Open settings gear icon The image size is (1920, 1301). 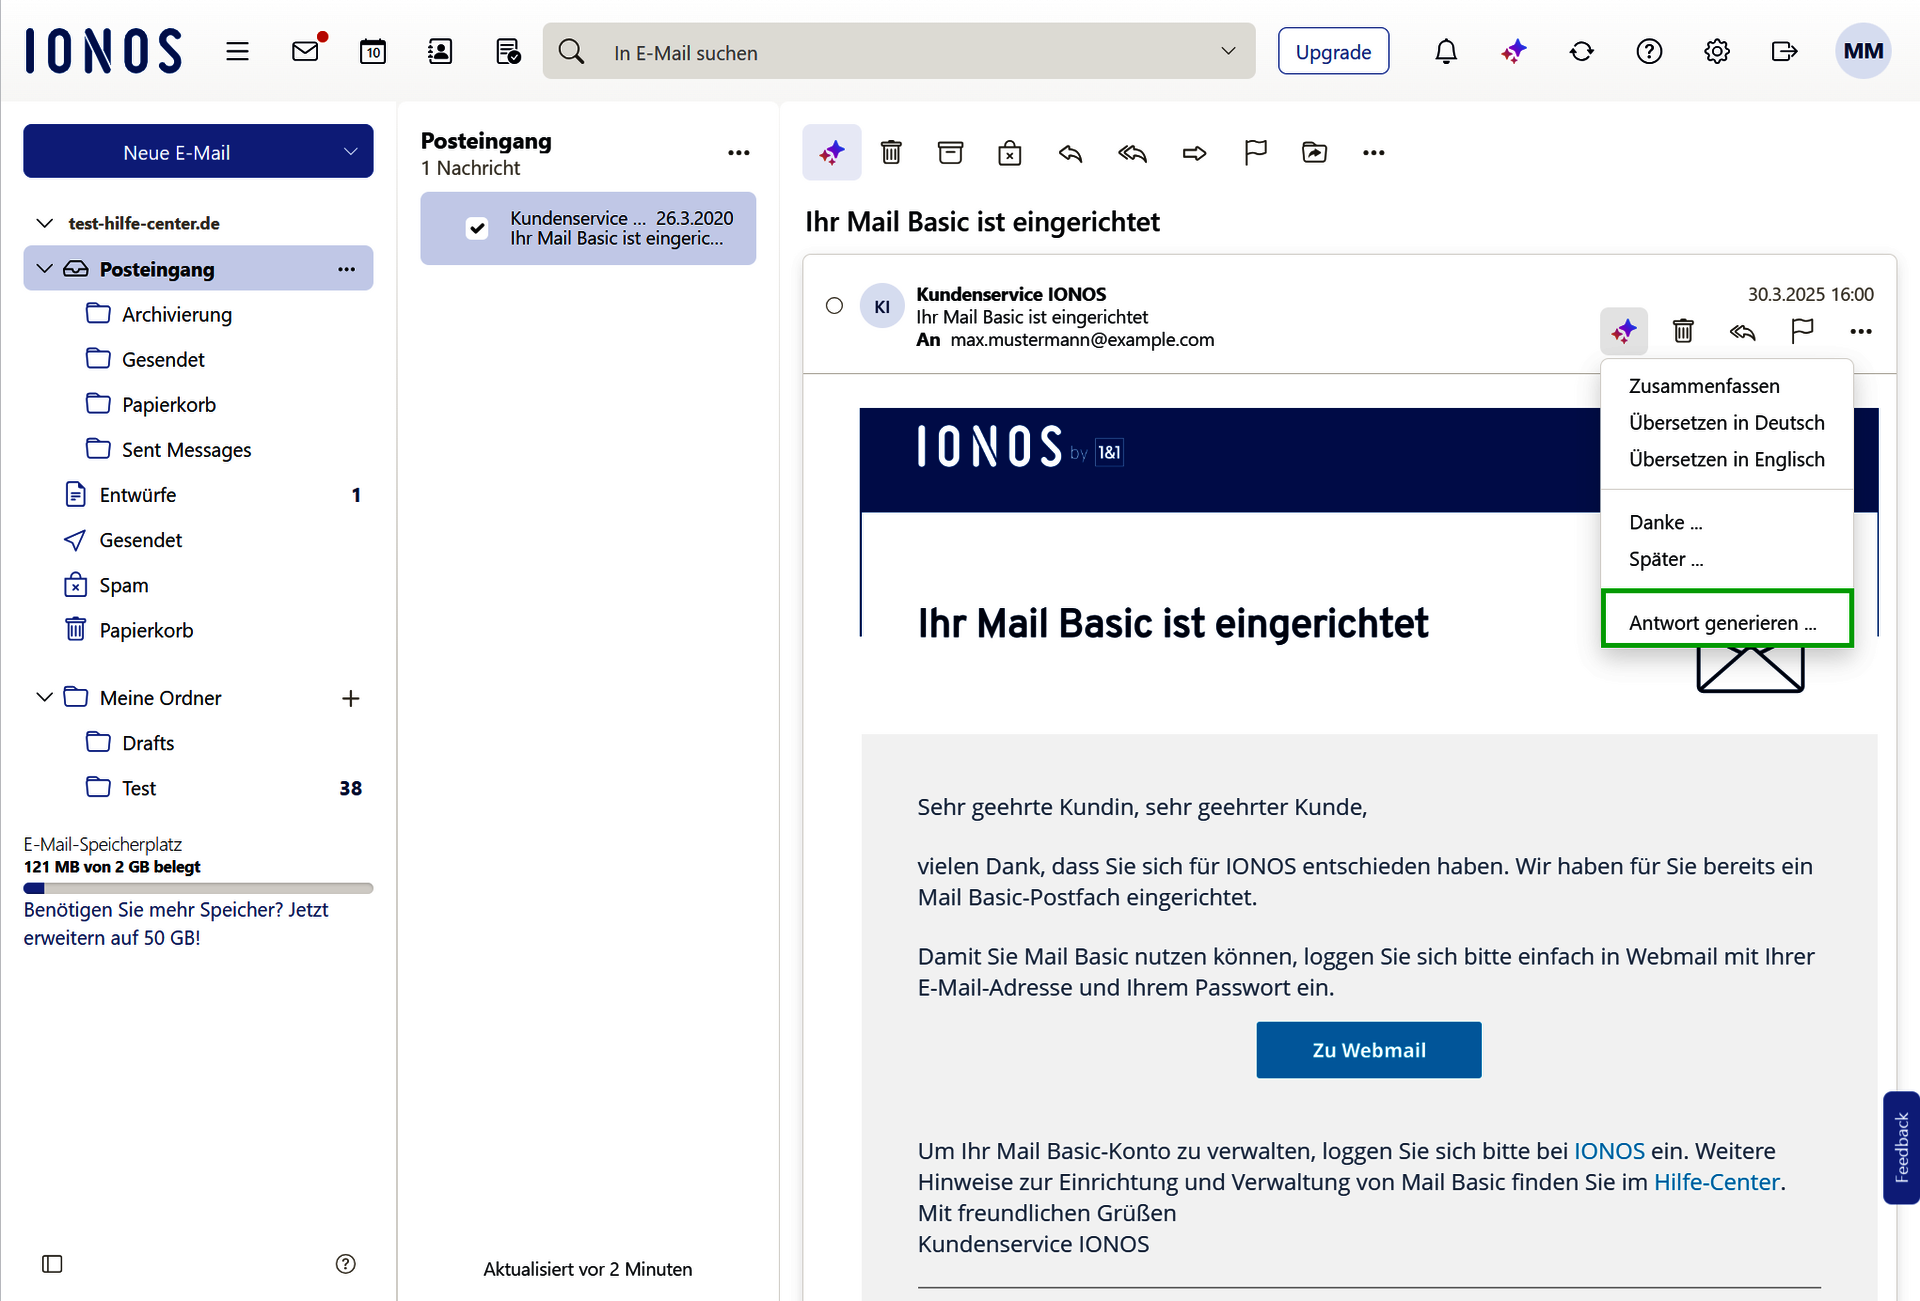pos(1717,51)
